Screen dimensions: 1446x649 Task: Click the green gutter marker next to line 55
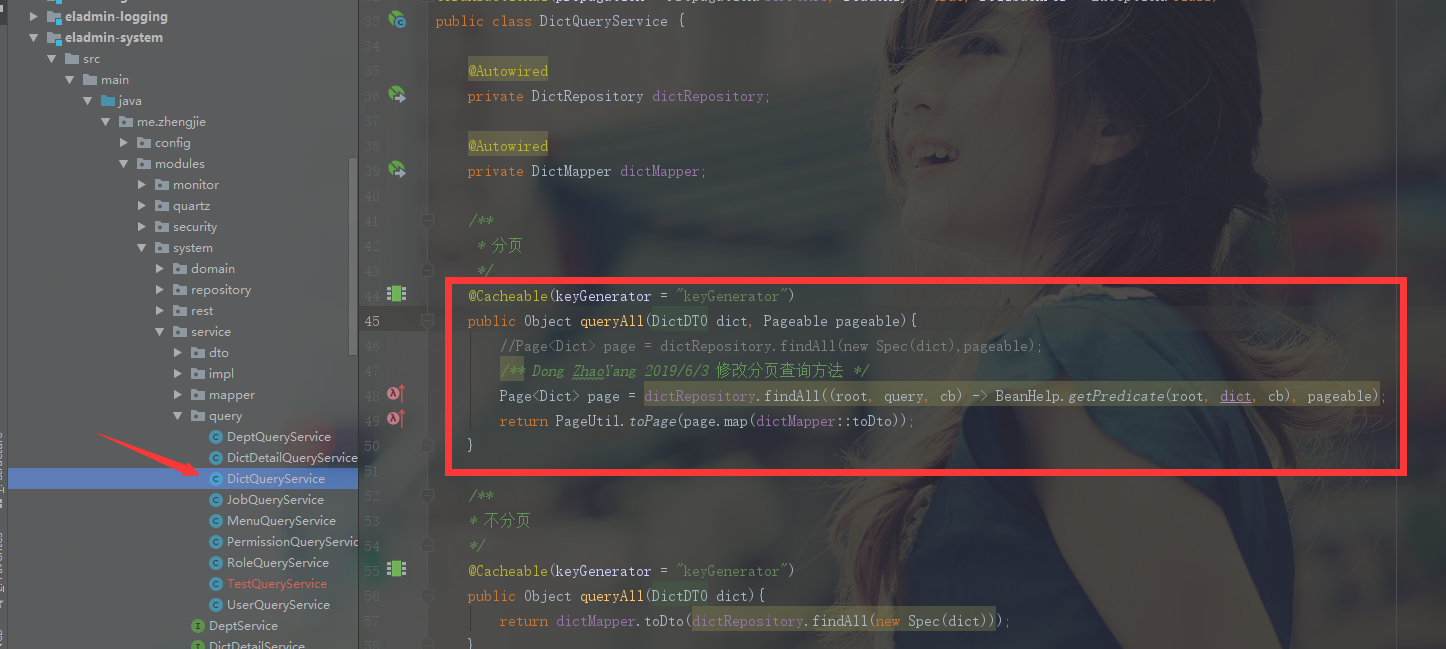(x=395, y=570)
